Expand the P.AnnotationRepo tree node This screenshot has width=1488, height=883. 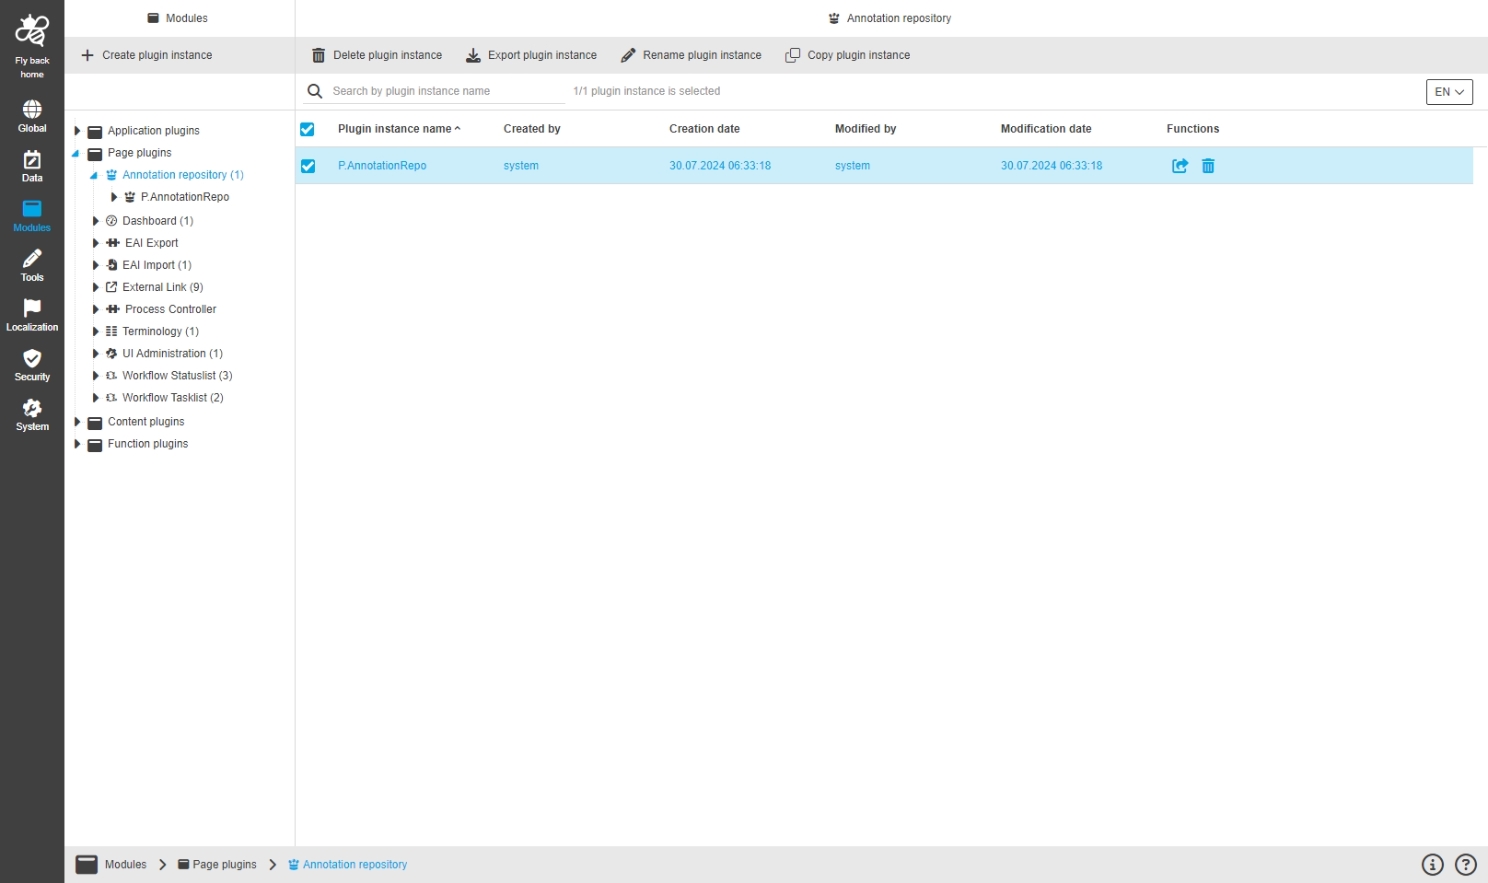pyautogui.click(x=114, y=197)
